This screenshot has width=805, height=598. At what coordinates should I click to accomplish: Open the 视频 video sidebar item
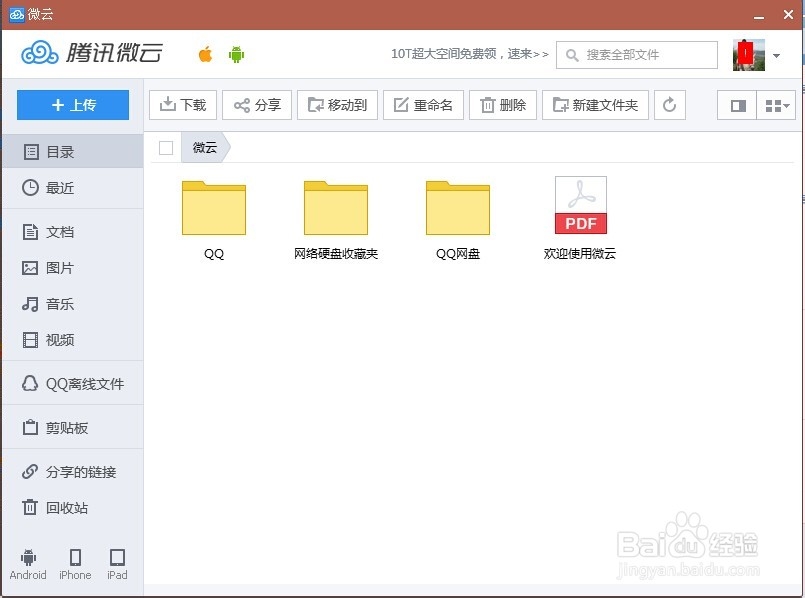pos(72,340)
